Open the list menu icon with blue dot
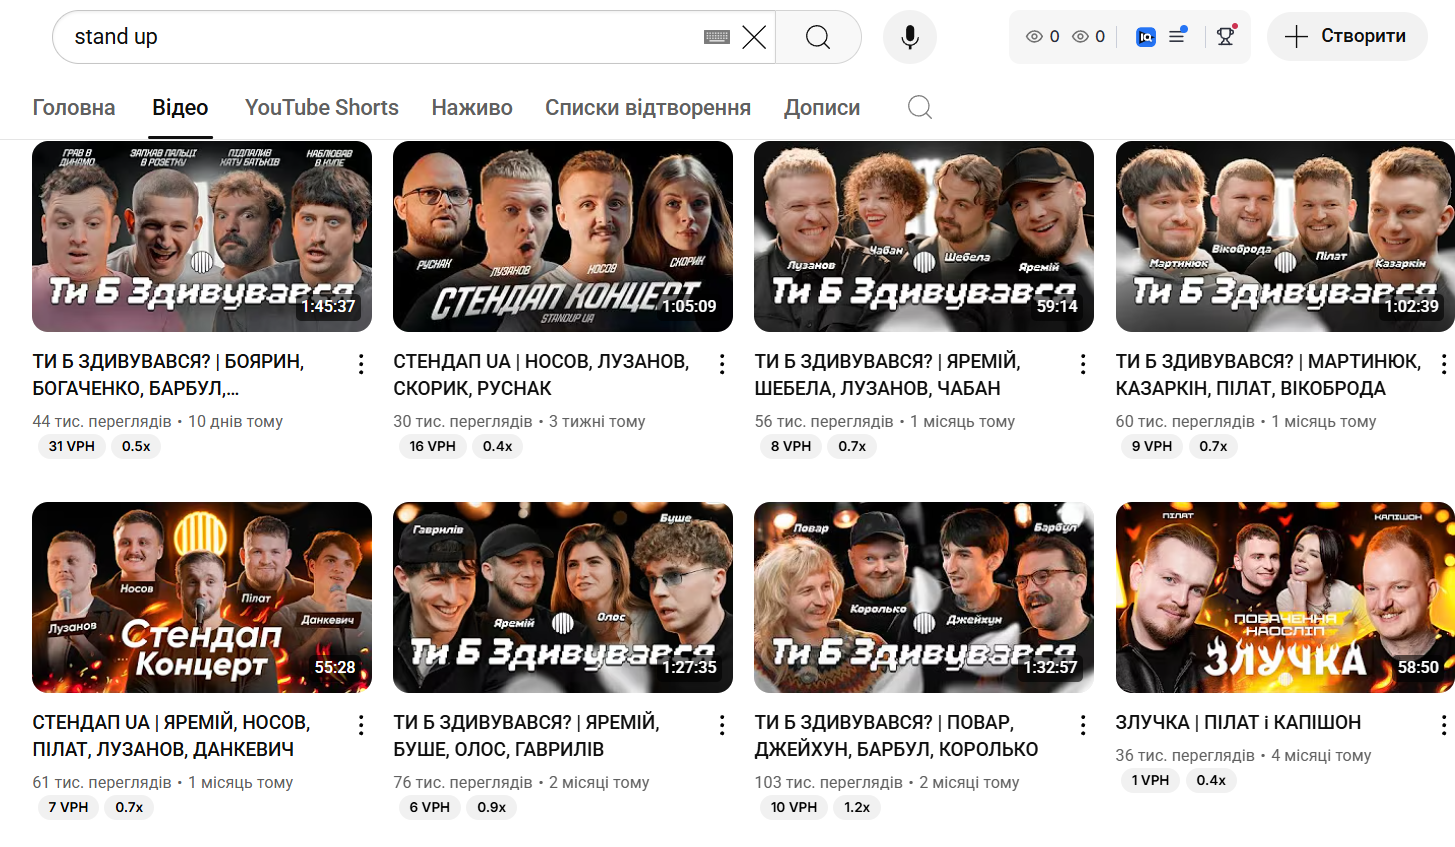 tap(1178, 36)
